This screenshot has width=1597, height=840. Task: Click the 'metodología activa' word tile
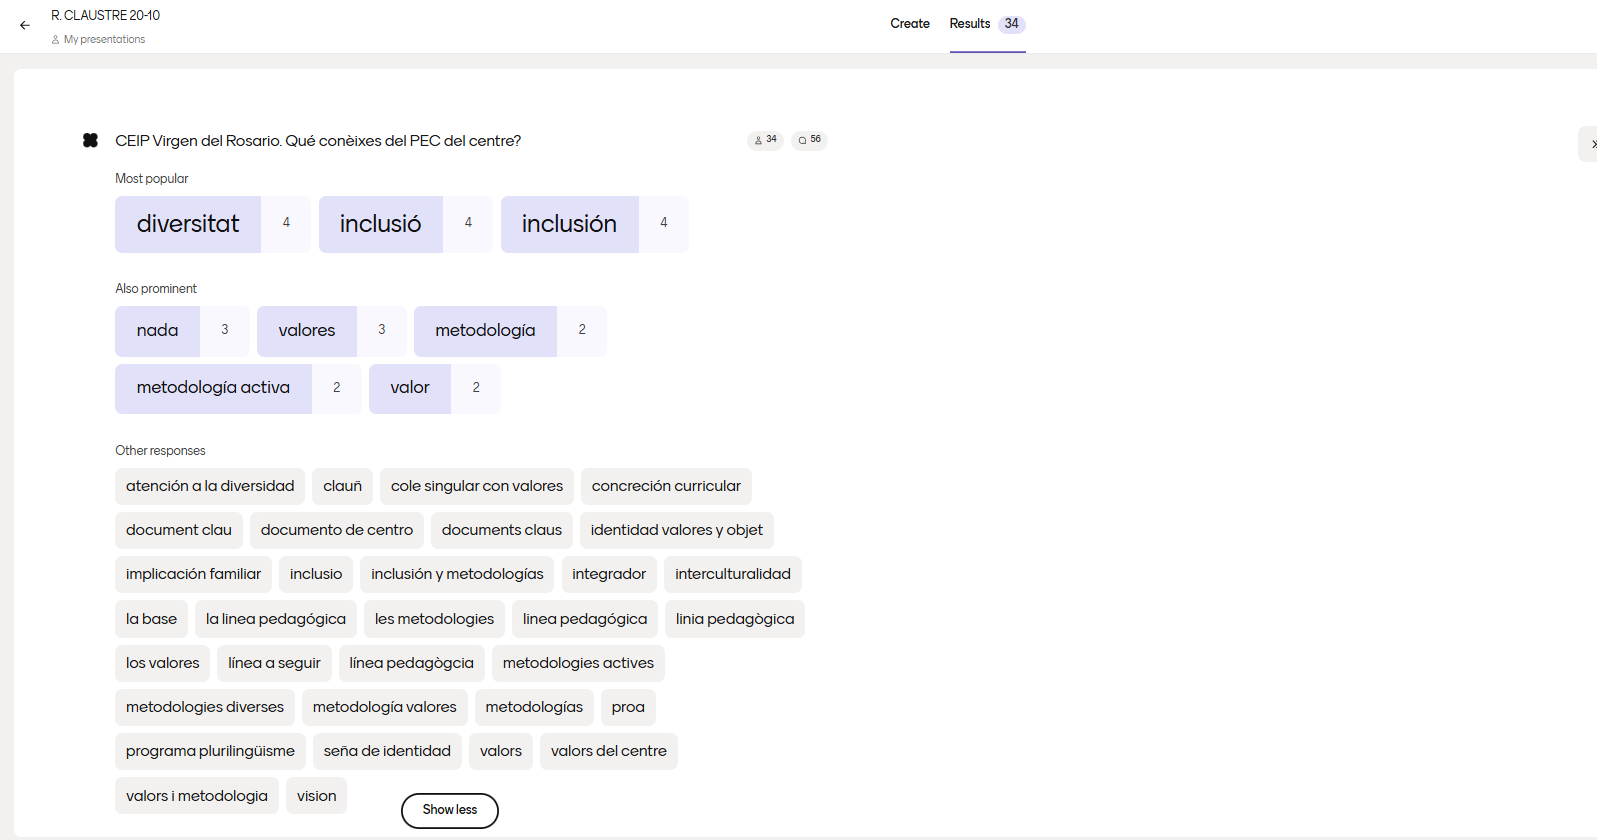coord(213,388)
